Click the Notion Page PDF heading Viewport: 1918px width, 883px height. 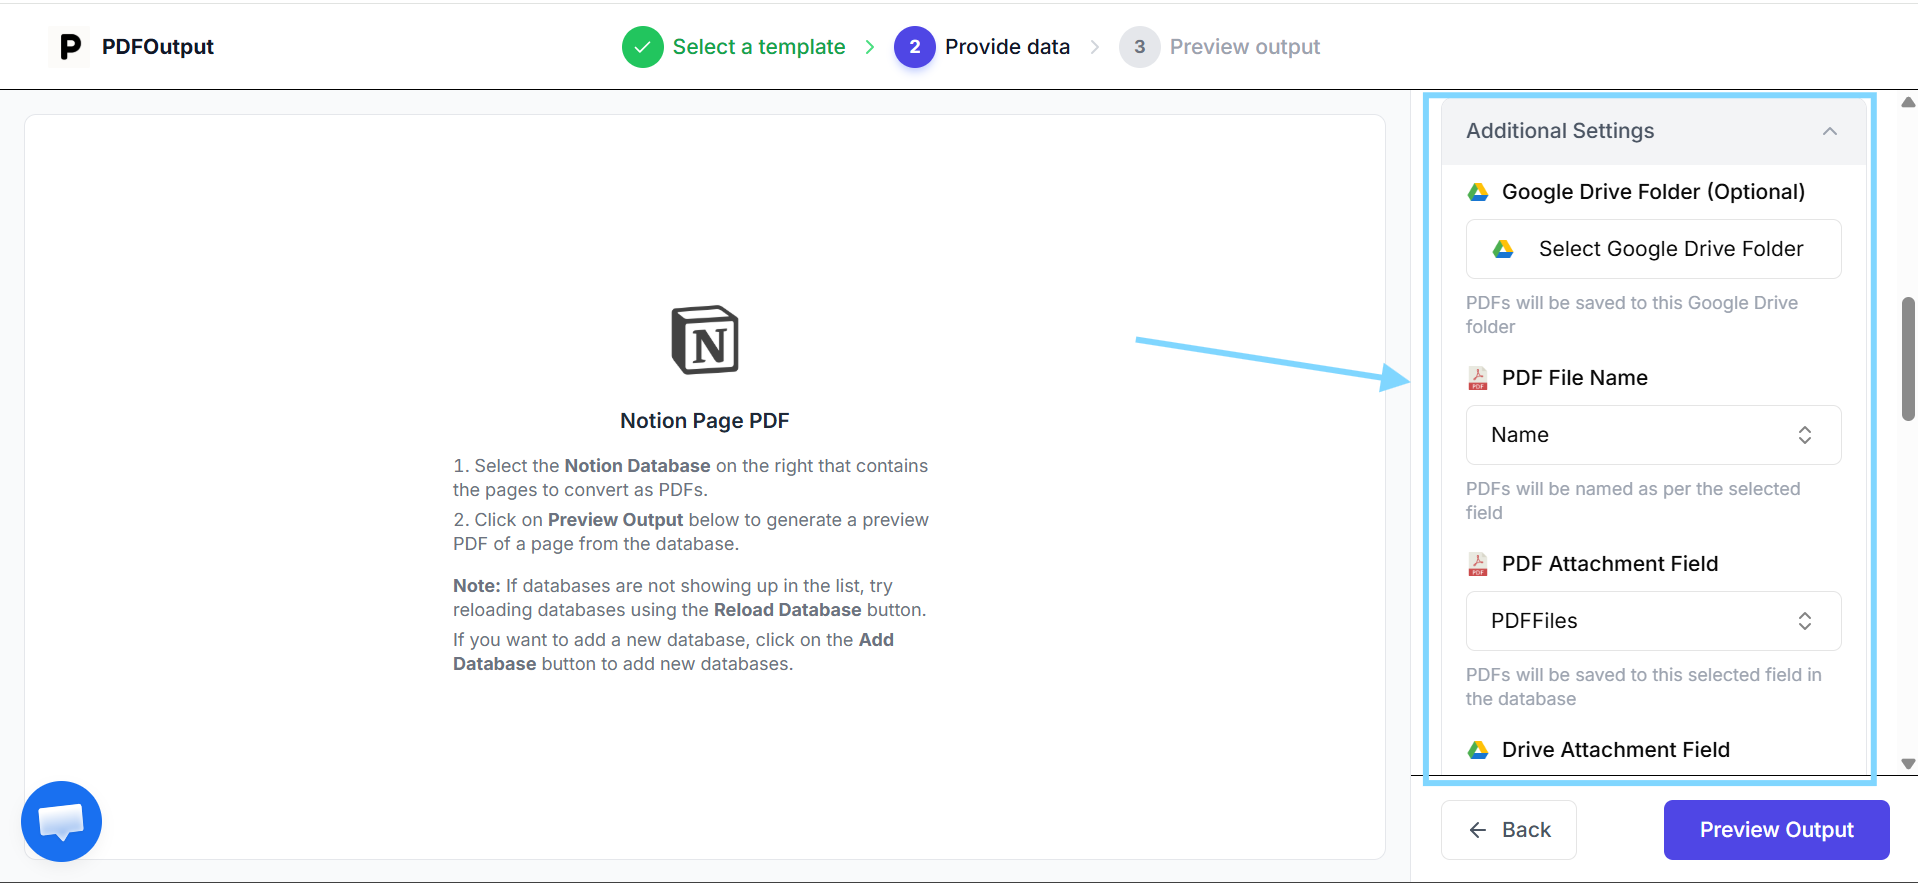pos(705,421)
